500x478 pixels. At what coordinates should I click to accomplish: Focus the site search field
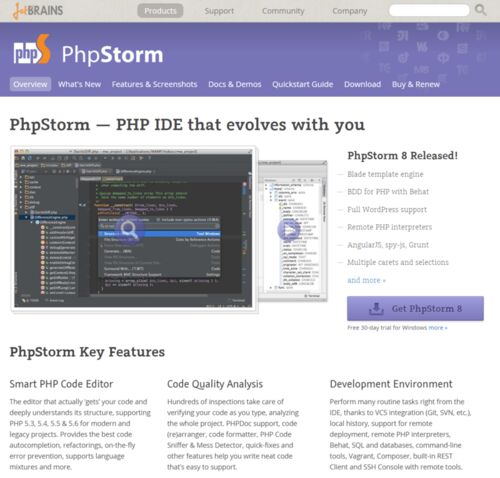[x=429, y=10]
